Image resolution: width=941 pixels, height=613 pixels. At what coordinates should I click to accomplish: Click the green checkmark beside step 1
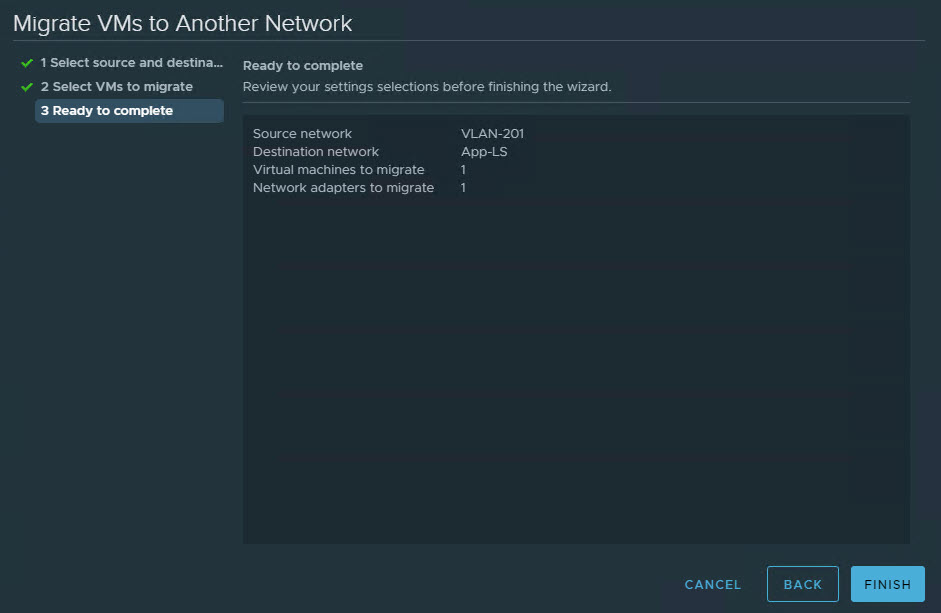(27, 63)
